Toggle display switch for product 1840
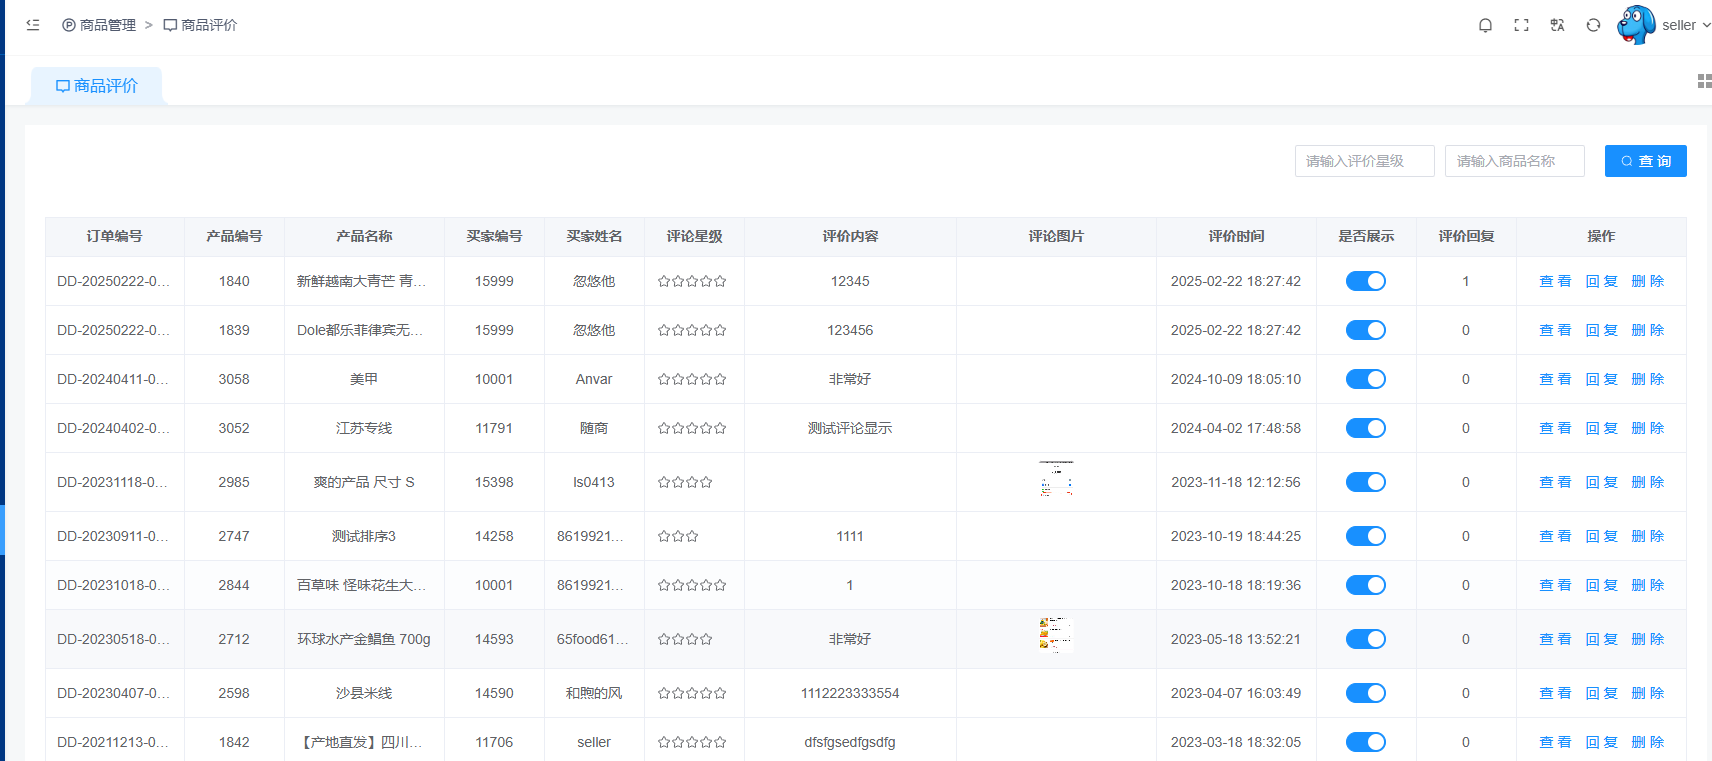The width and height of the screenshot is (1712, 761). point(1365,281)
